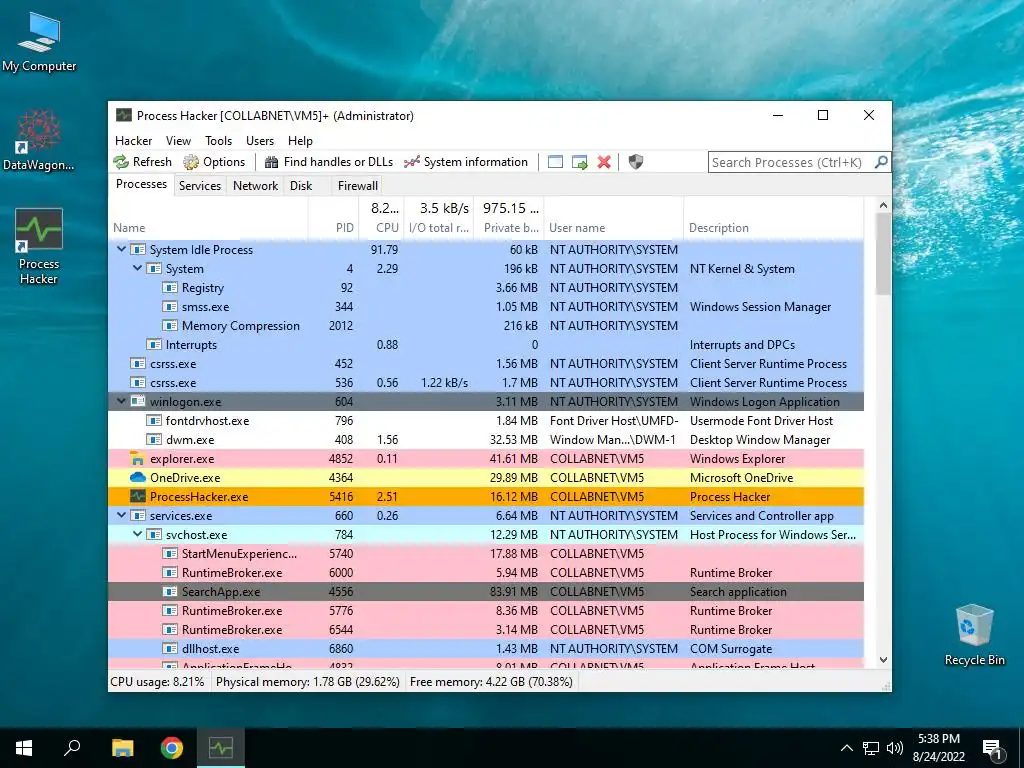Click the ProcessHacker.exe process icon
Image resolution: width=1024 pixels, height=768 pixels.
pos(137,496)
